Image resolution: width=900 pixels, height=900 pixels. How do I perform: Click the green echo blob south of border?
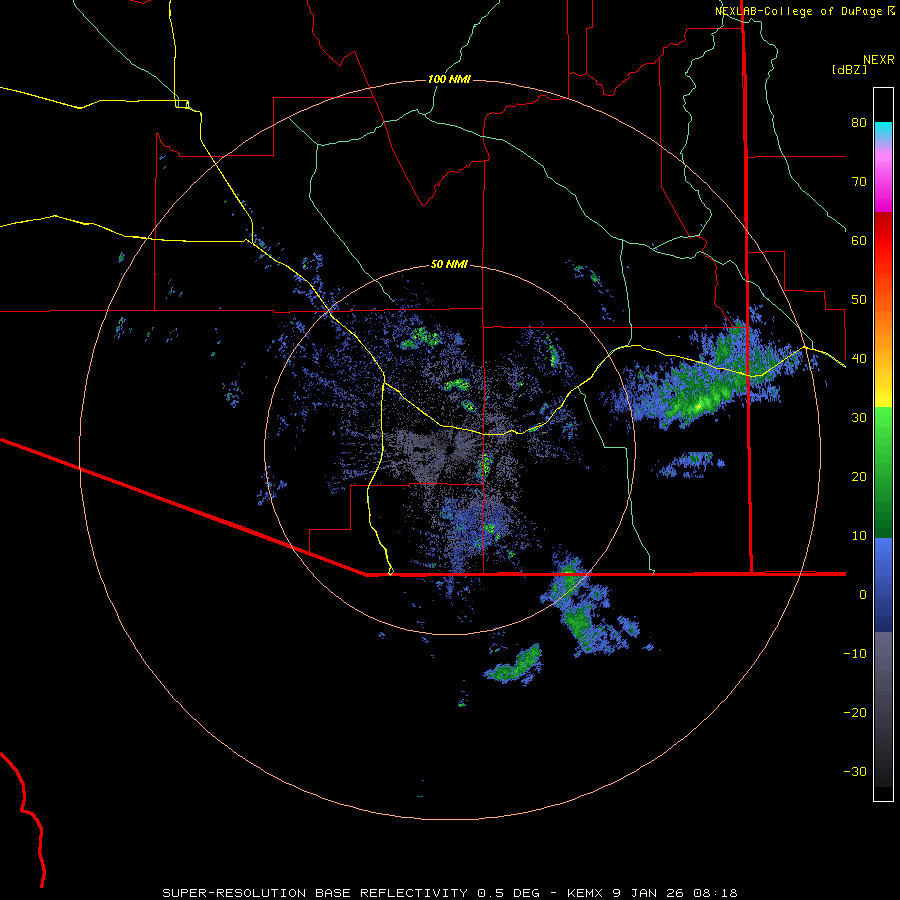coord(515,666)
